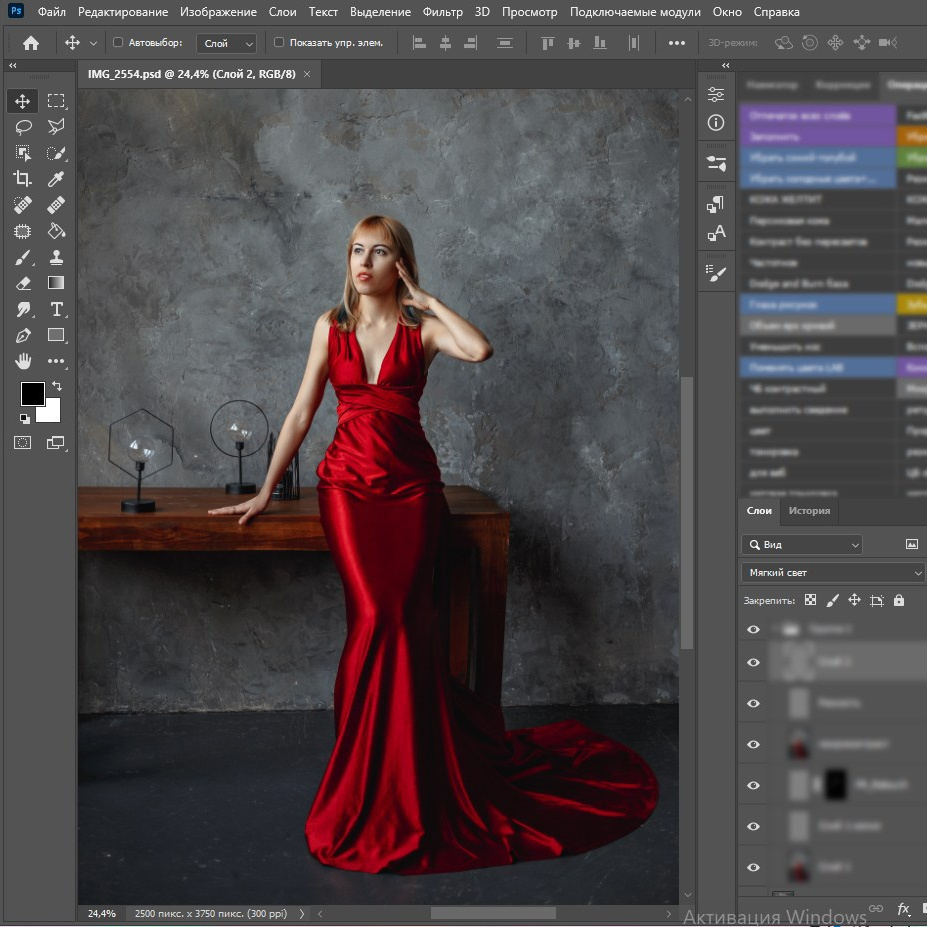Open the Фильтр menu
927x927 pixels.
[442, 12]
